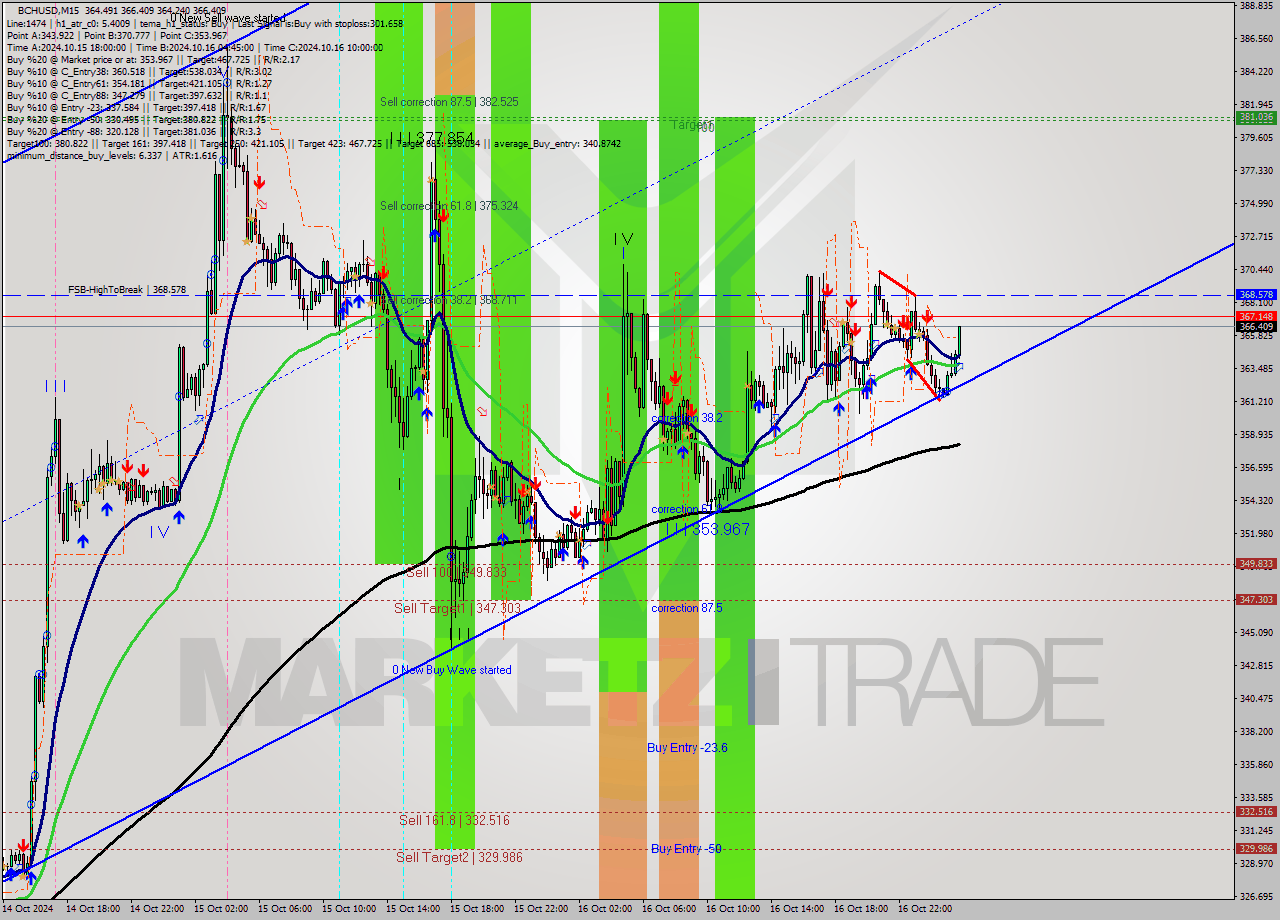
Task: Click the 'Buy Entry -50' label
Action: [686, 849]
